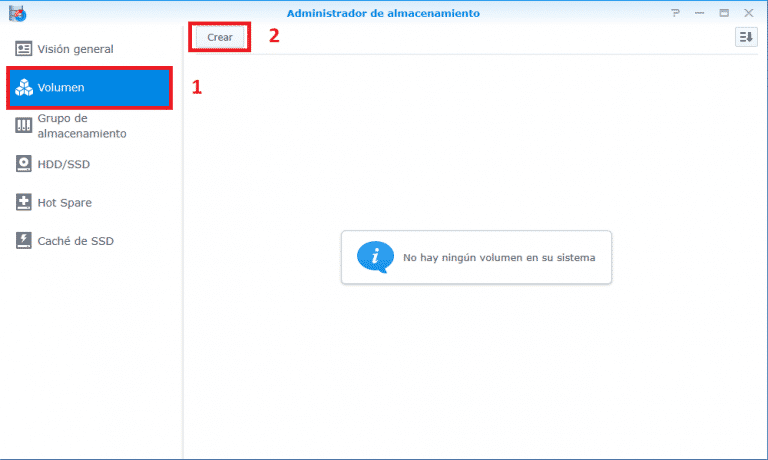This screenshot has width=768, height=460.
Task: Select the Volumen sidebar item
Action: 89,88
